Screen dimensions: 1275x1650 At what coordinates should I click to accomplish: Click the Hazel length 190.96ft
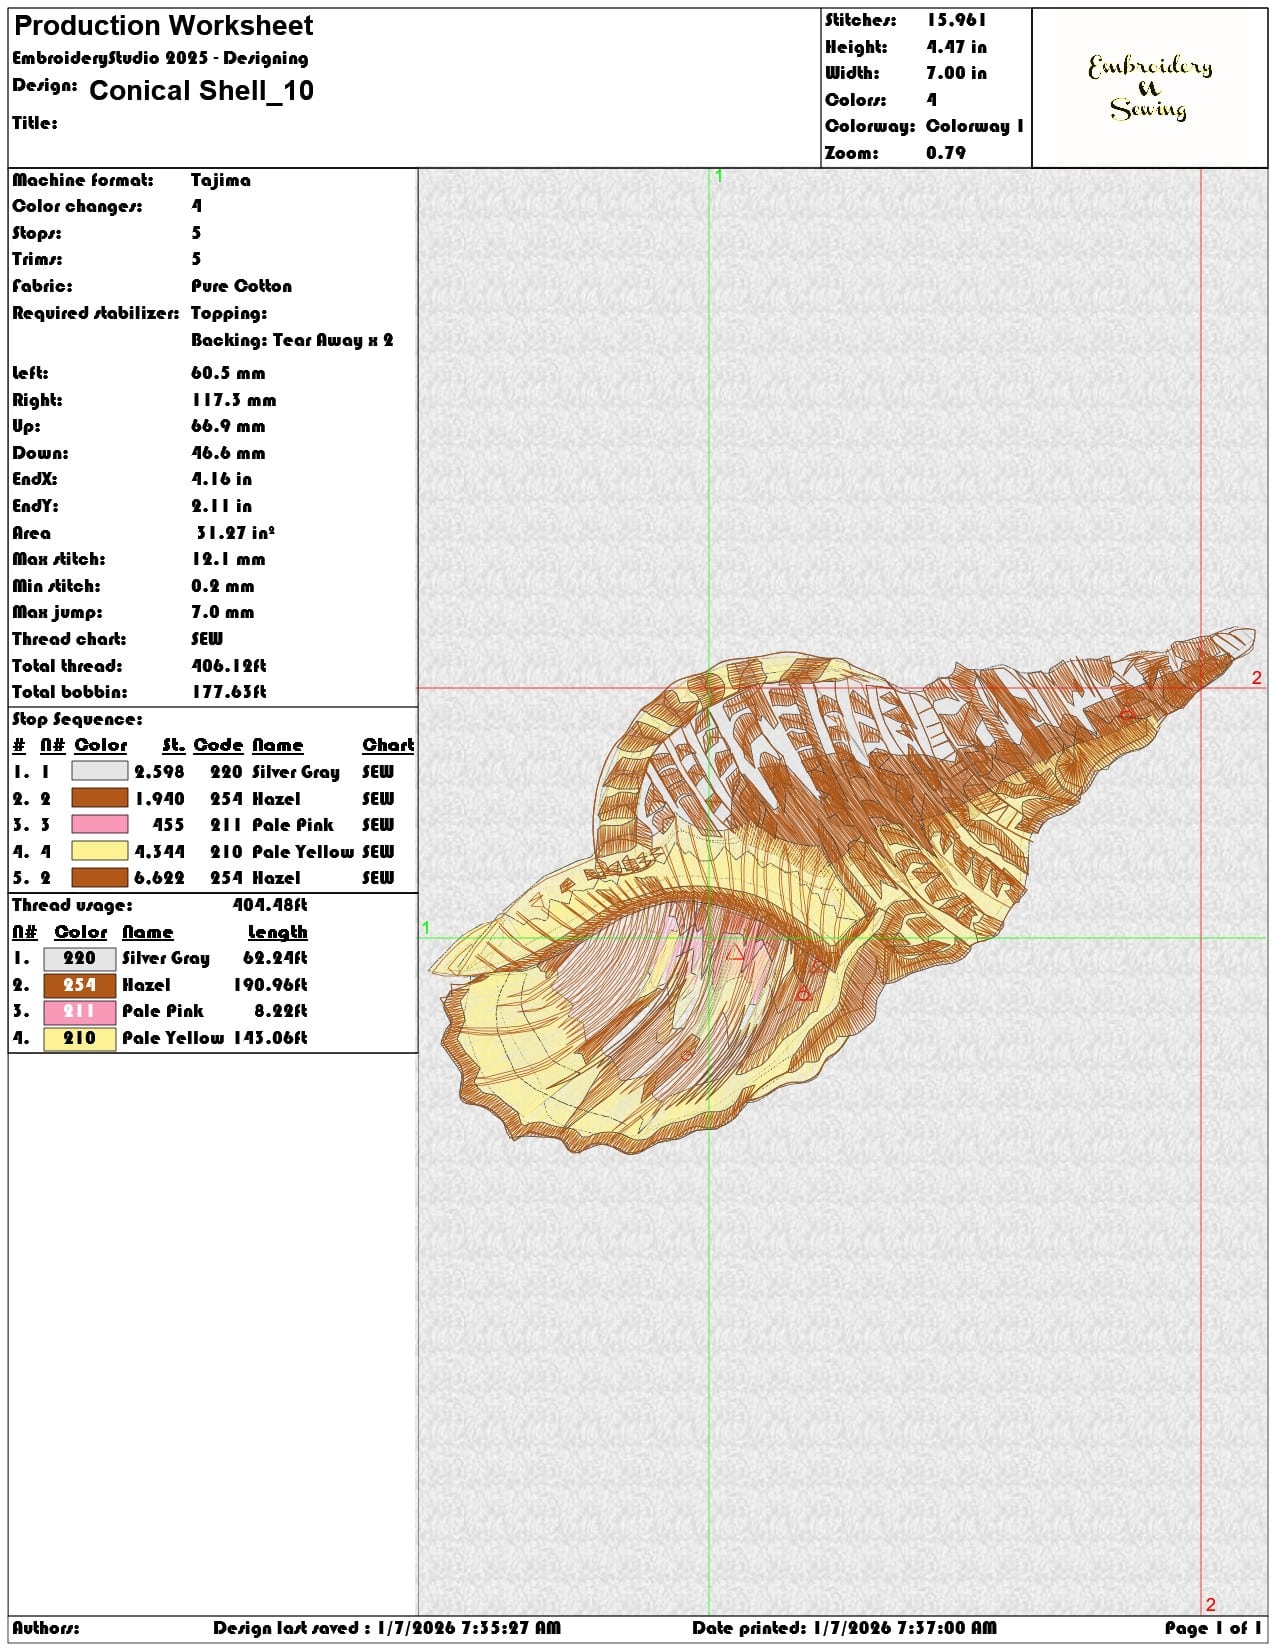[x=270, y=985]
